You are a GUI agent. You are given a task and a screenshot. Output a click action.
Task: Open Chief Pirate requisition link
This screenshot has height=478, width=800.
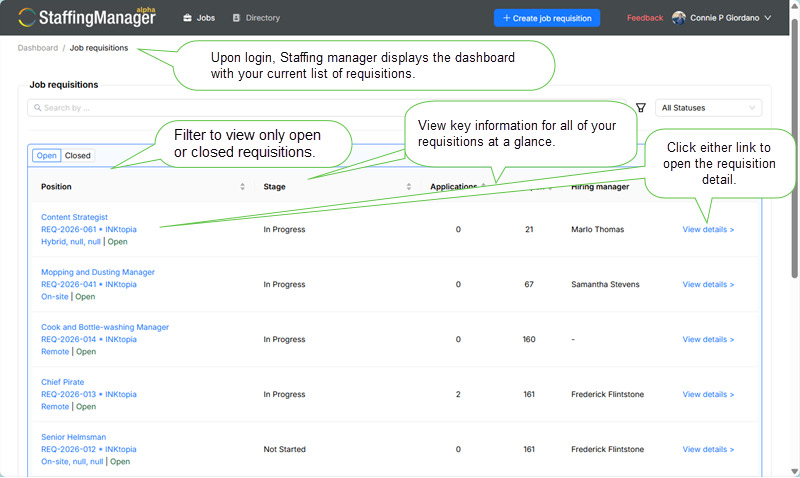(x=63, y=382)
